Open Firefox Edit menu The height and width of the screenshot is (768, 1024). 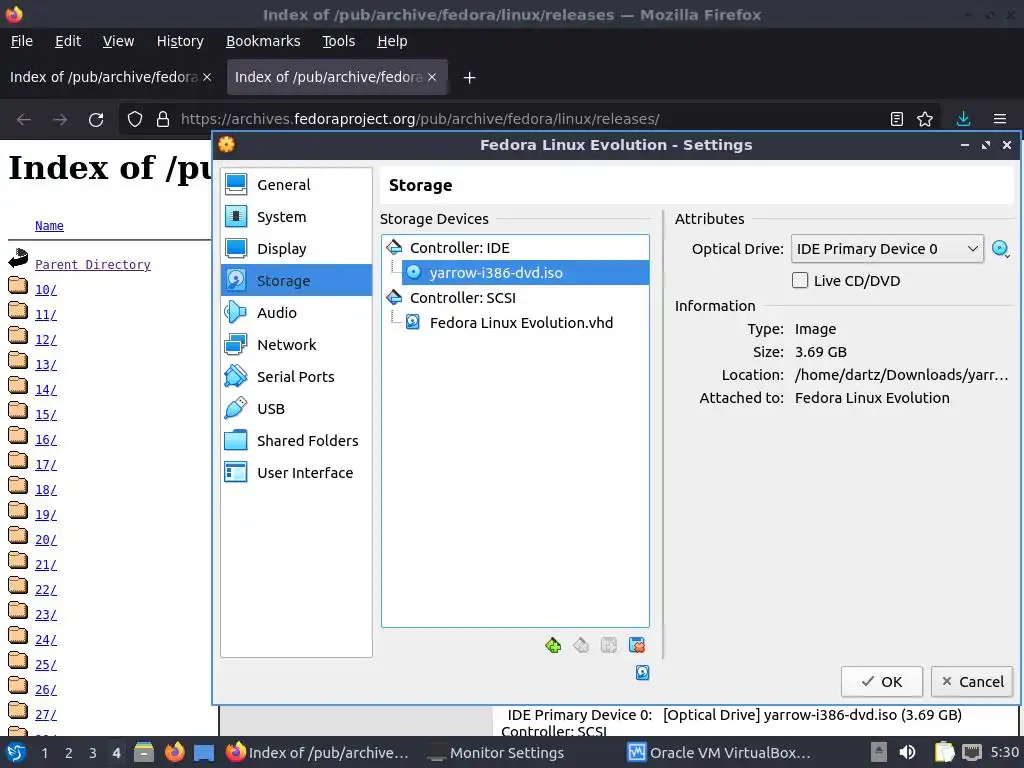pos(68,41)
